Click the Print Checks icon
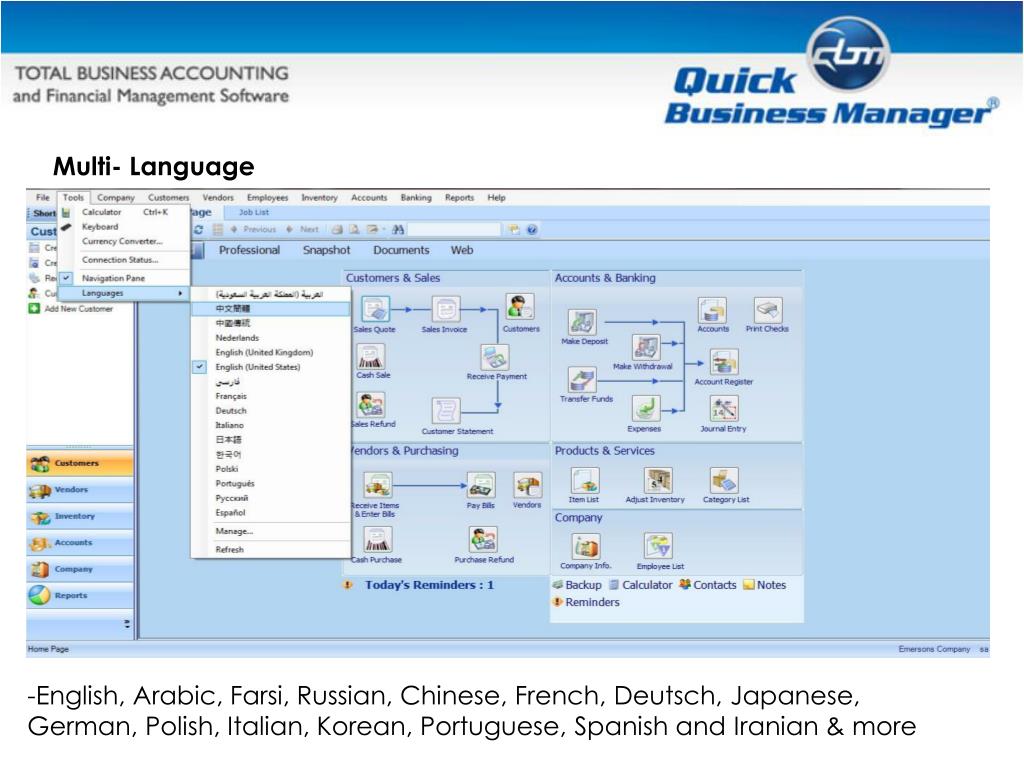This screenshot has width=1024, height=768. tap(767, 310)
